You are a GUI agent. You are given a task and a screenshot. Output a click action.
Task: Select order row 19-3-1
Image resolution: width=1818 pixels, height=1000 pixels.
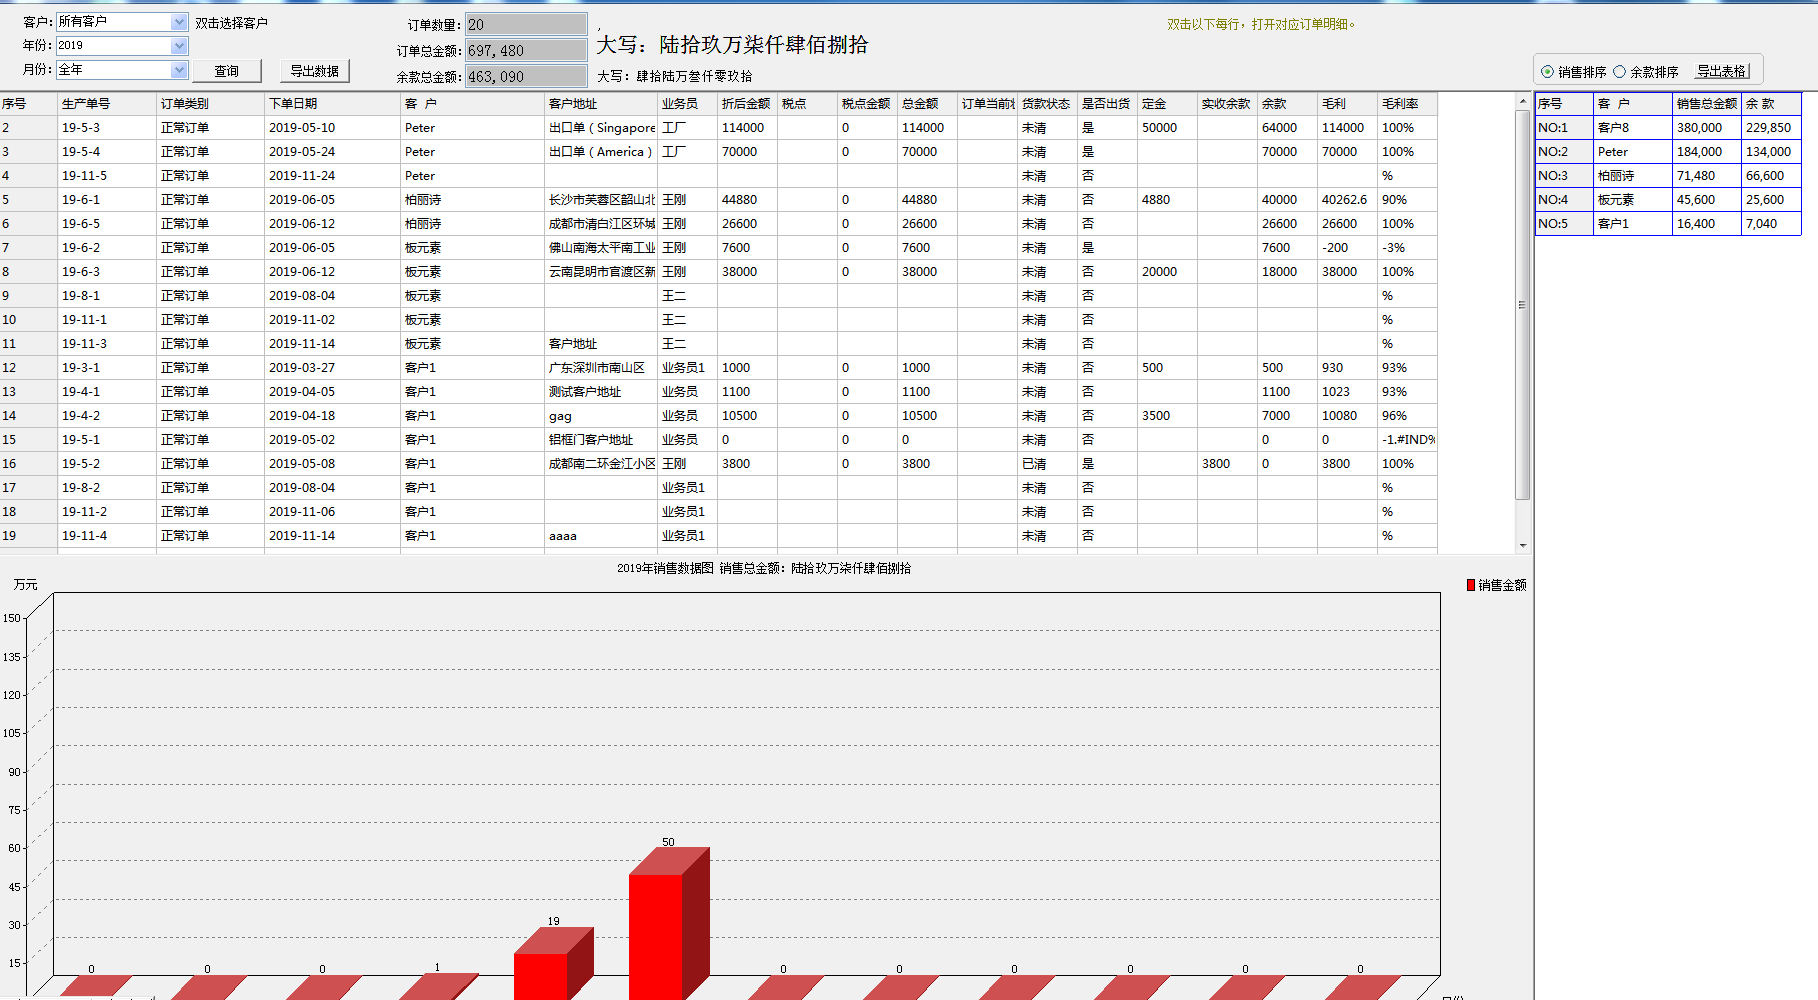point(719,367)
